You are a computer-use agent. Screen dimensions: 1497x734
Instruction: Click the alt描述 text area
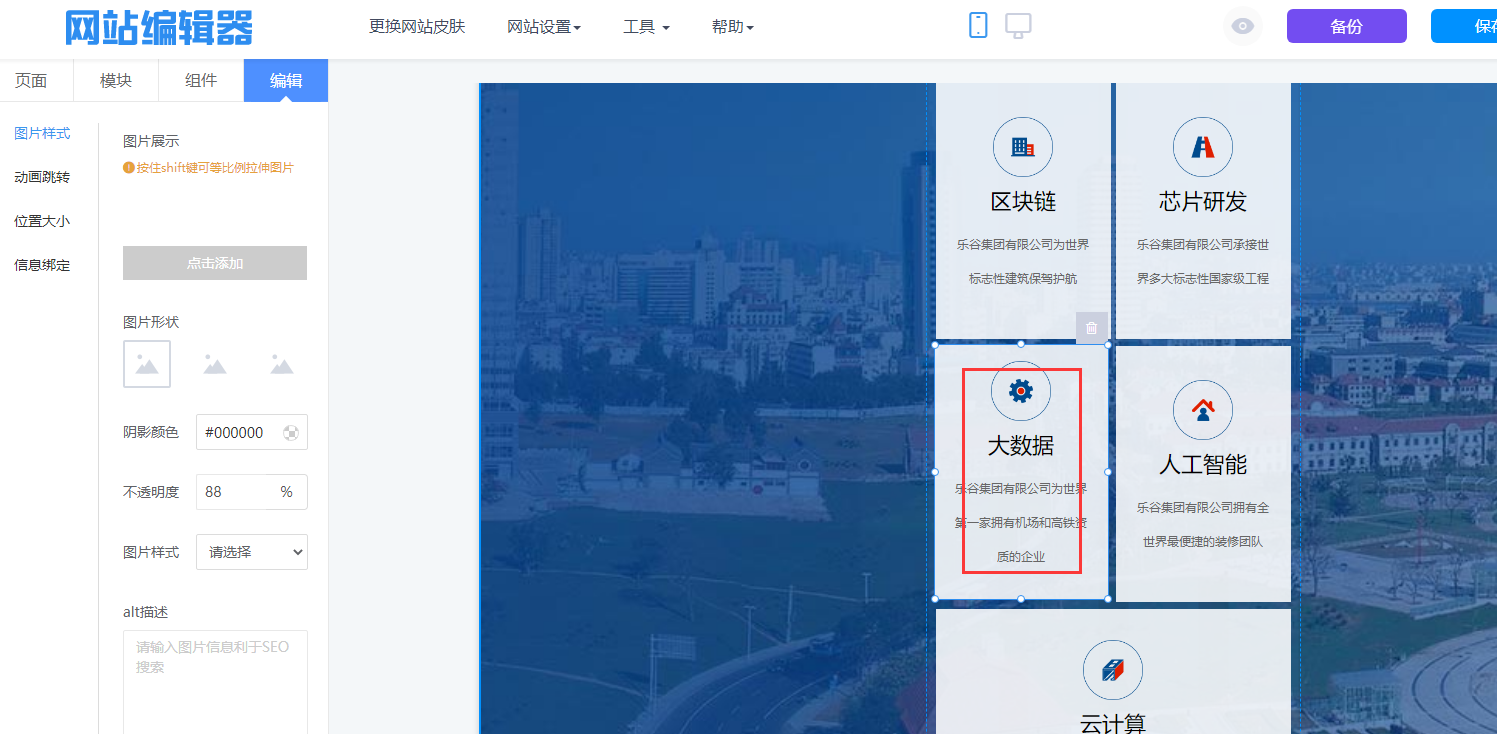[x=215, y=680]
